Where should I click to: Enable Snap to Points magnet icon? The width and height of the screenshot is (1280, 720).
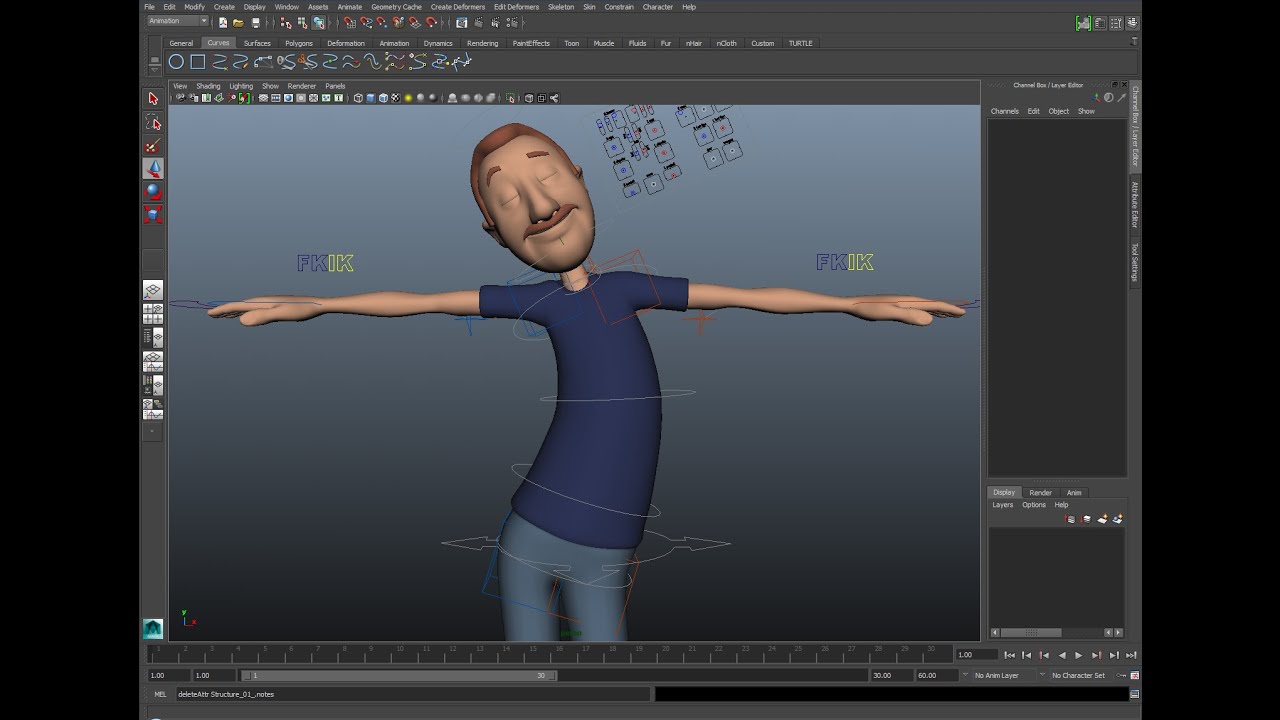coord(382,22)
